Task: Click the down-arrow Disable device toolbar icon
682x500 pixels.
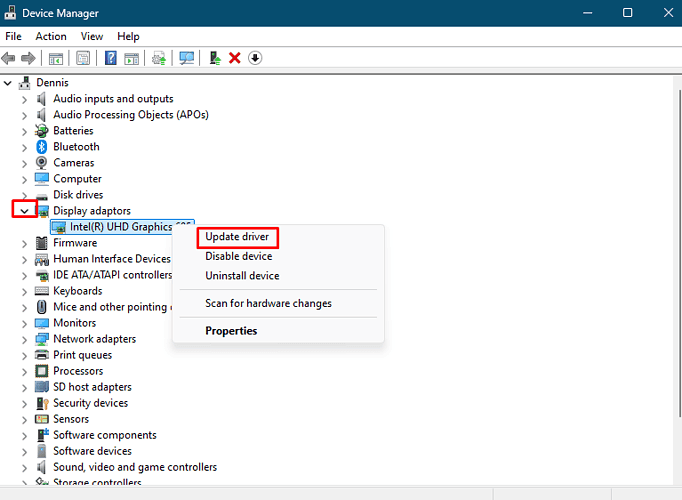Action: (255, 58)
